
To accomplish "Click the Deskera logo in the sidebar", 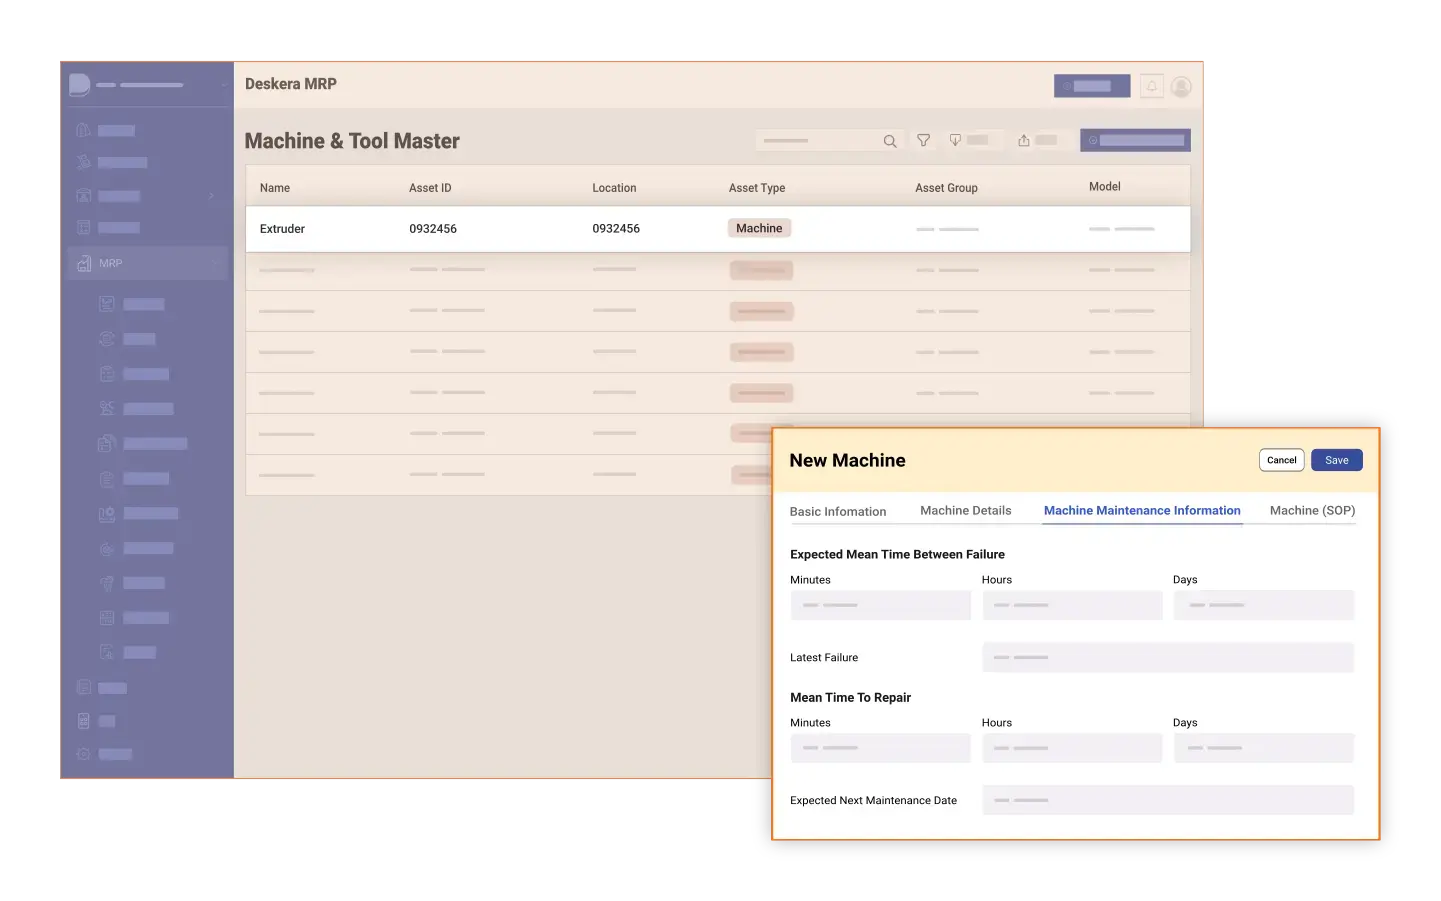I will (x=82, y=84).
